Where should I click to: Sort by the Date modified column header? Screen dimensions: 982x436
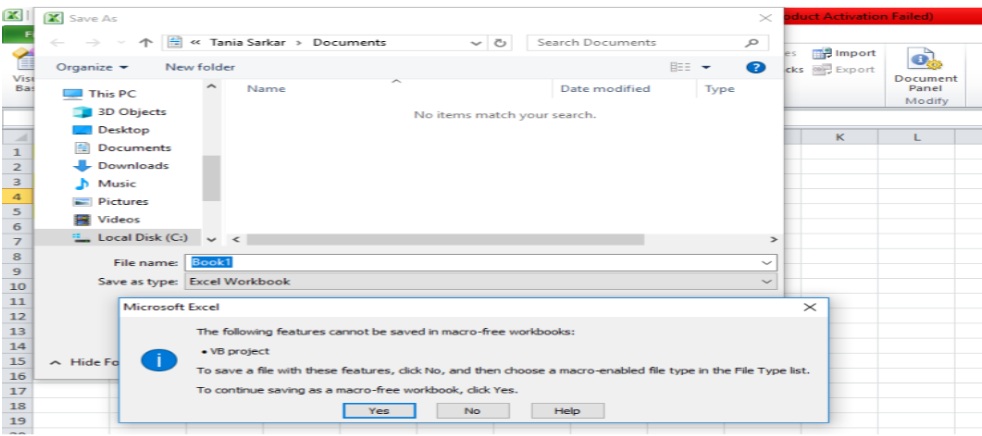coord(605,89)
